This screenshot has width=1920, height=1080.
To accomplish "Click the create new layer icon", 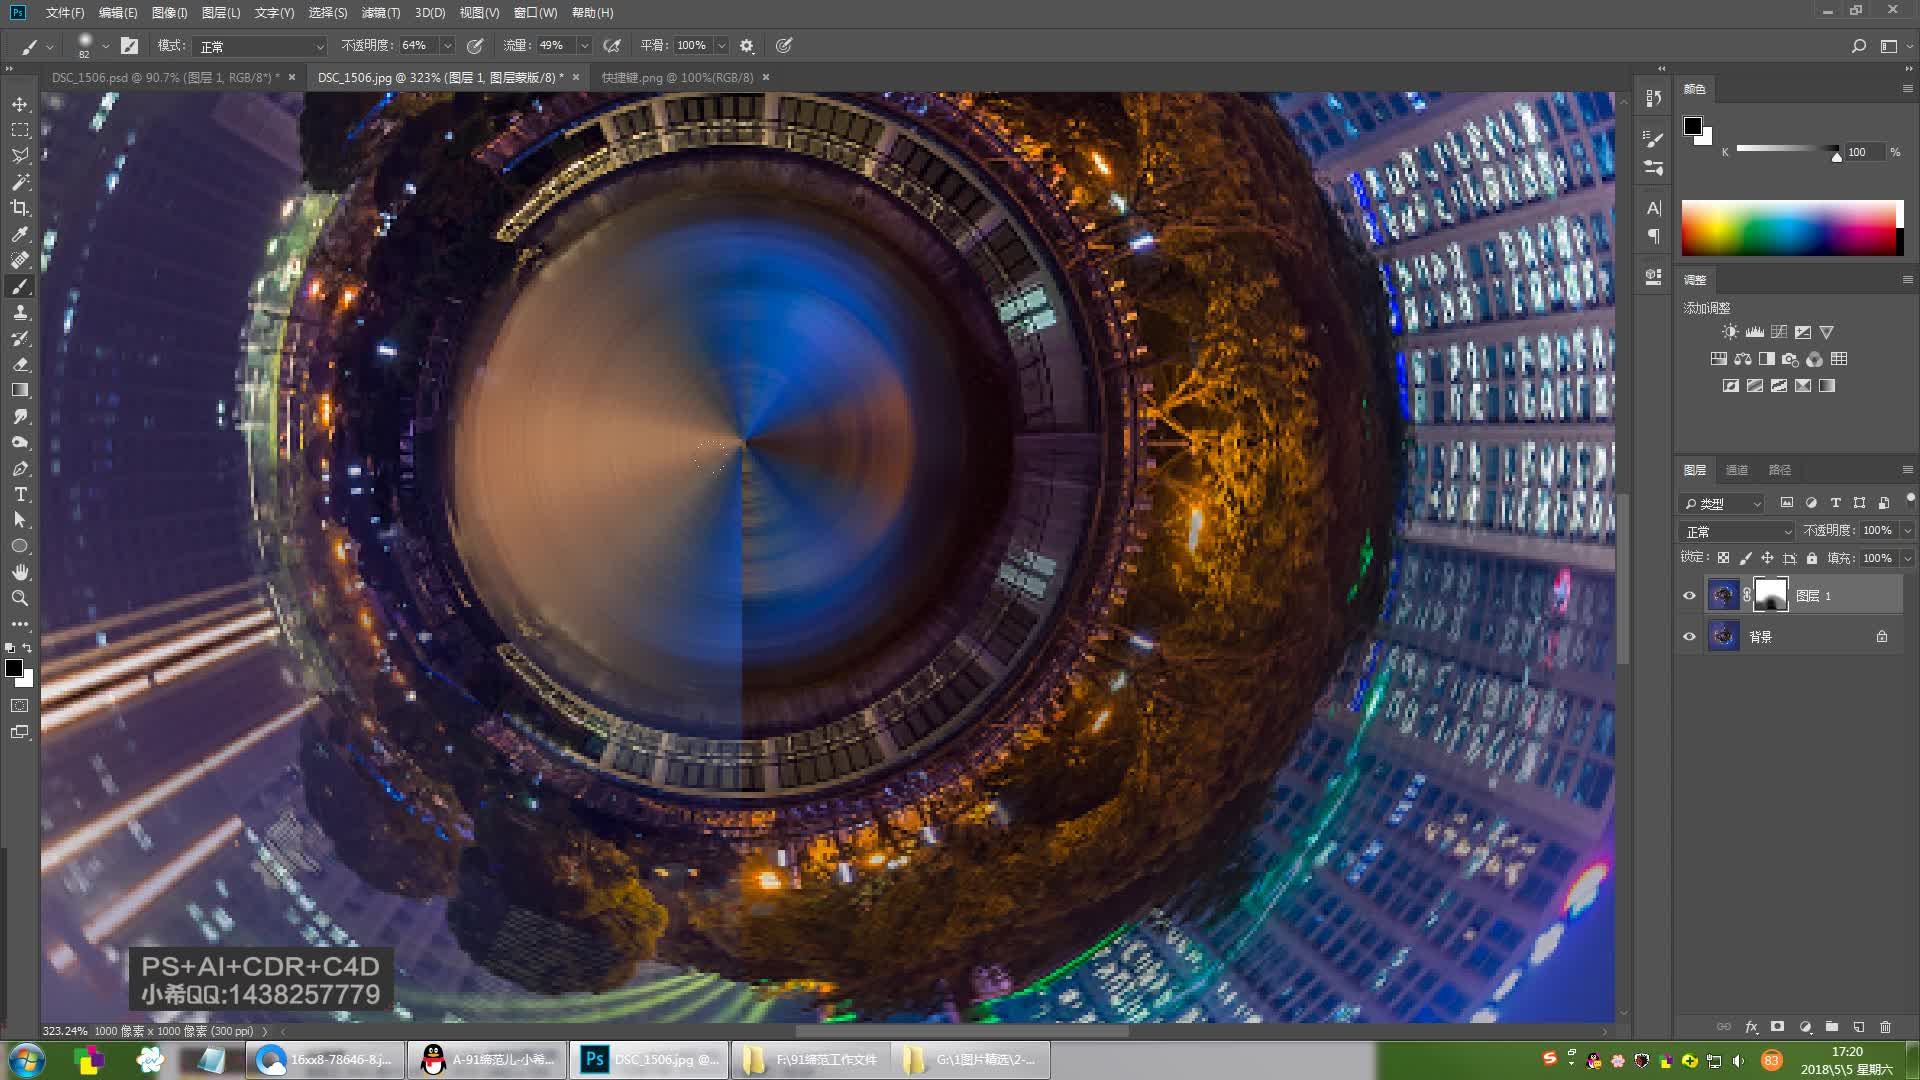I will [x=1859, y=1027].
